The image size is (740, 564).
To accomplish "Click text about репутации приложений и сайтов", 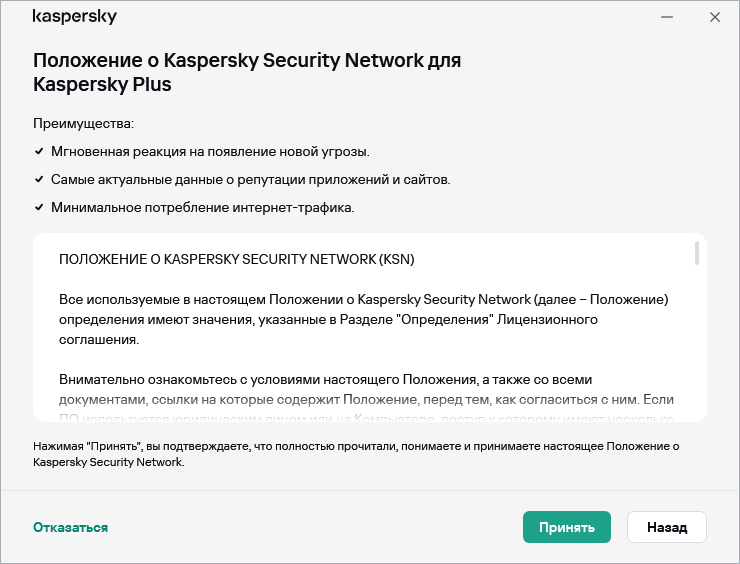I will (250, 180).
